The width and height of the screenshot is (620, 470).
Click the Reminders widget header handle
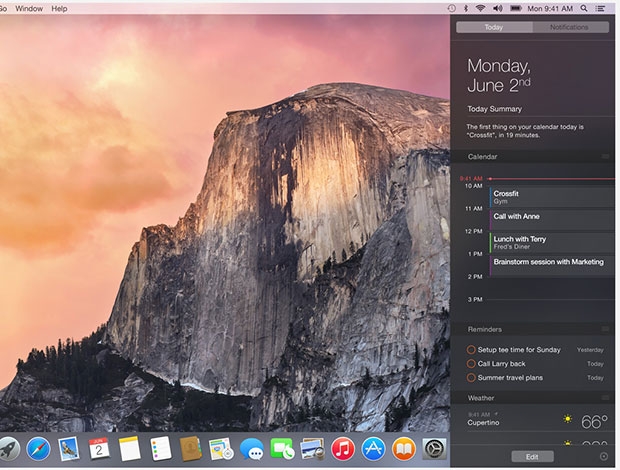605,329
